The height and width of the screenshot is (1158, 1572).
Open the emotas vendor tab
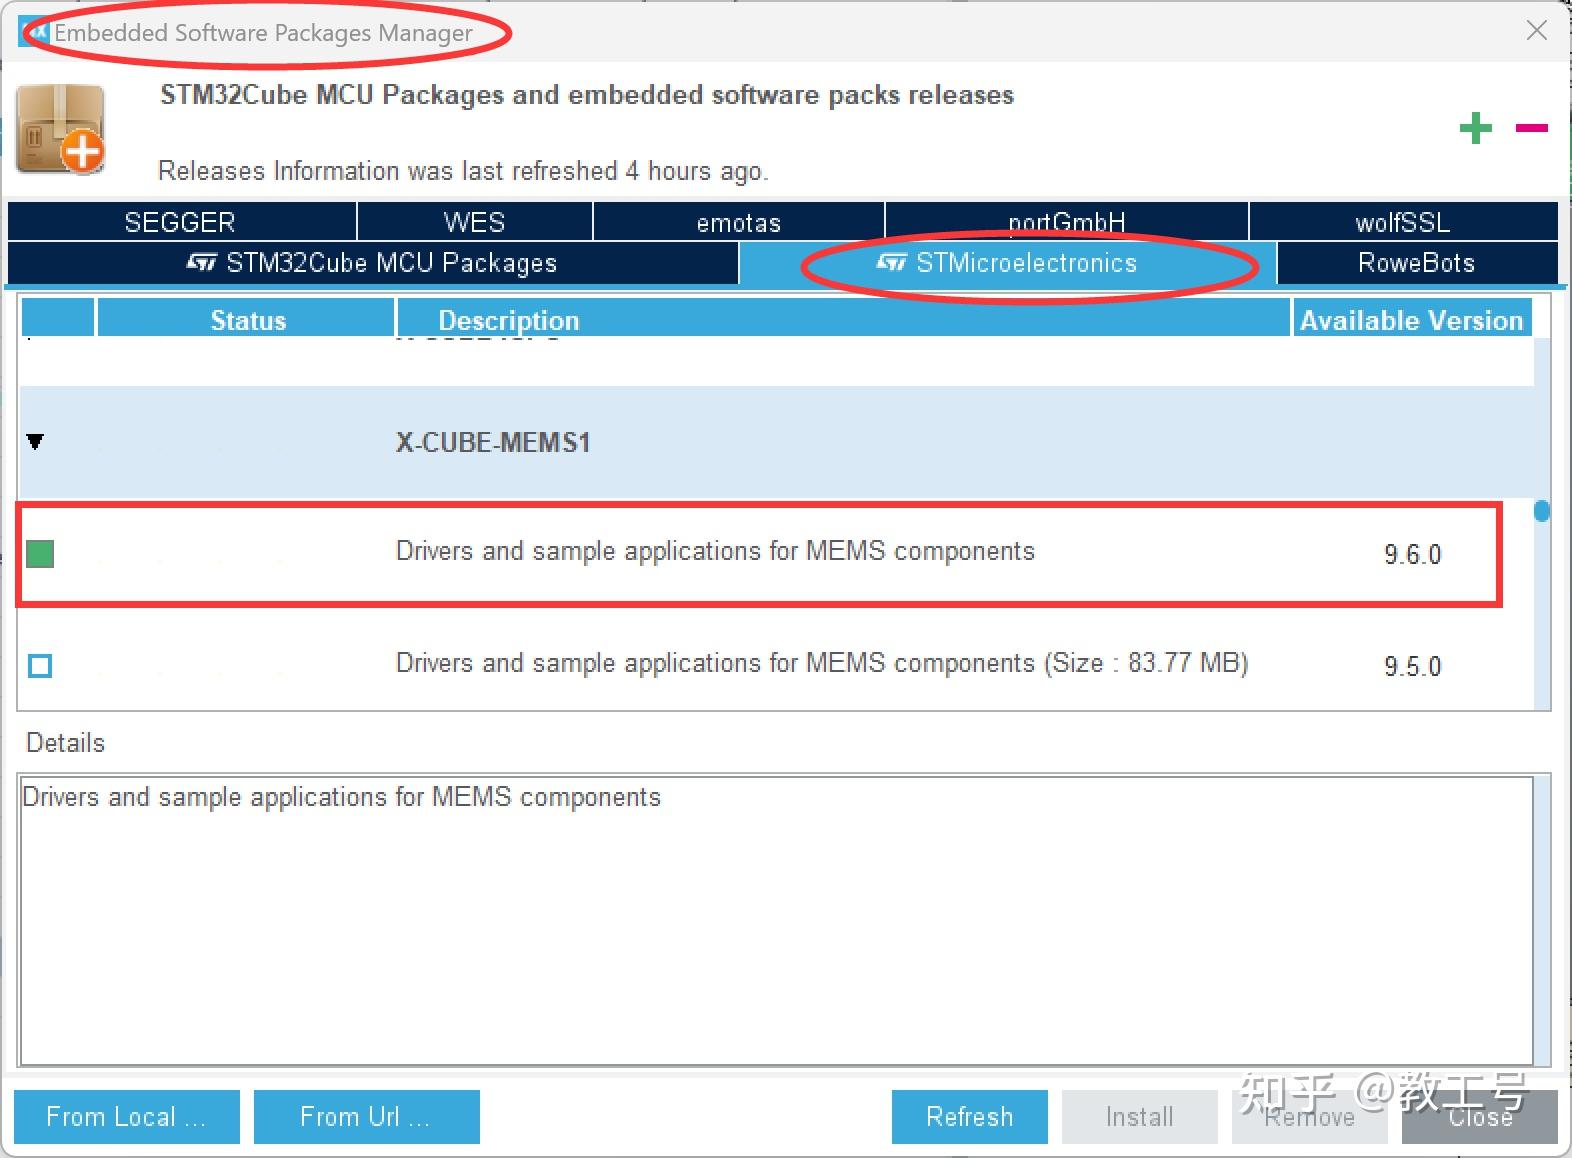tap(739, 222)
